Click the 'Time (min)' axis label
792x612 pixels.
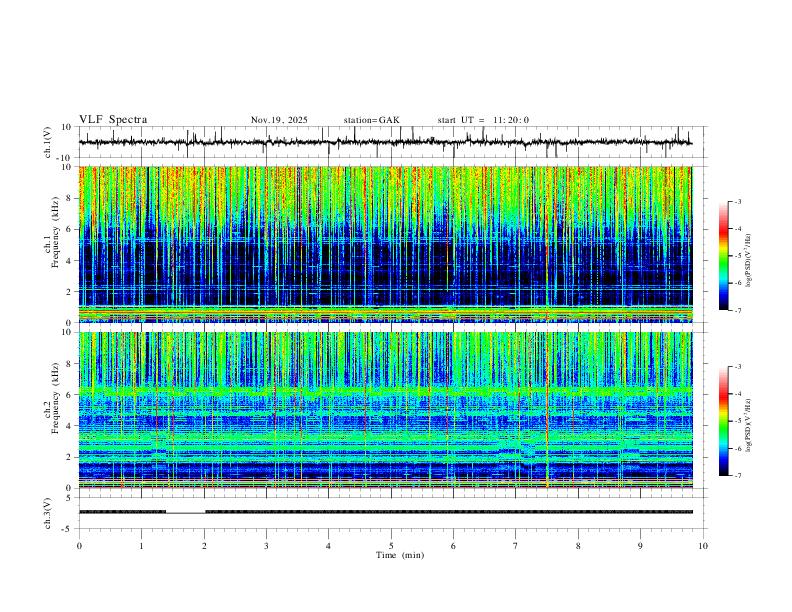[x=400, y=555]
